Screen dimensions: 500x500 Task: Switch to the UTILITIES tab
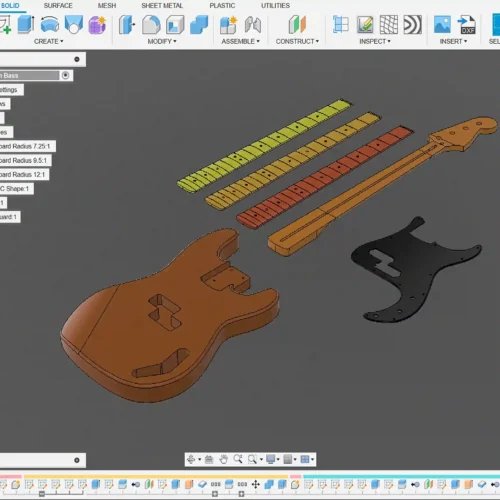click(275, 6)
